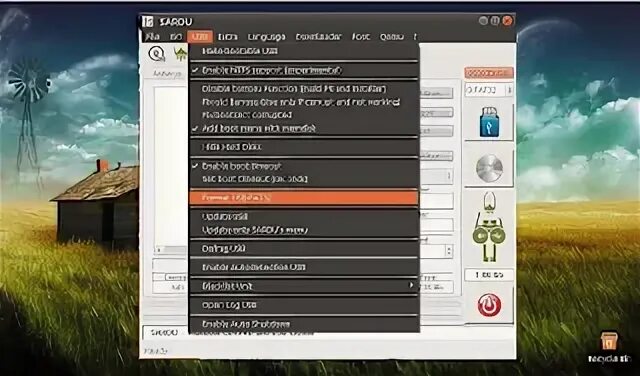The image size is (640, 376).
Task: Open the Language menu
Action: click(x=266, y=37)
